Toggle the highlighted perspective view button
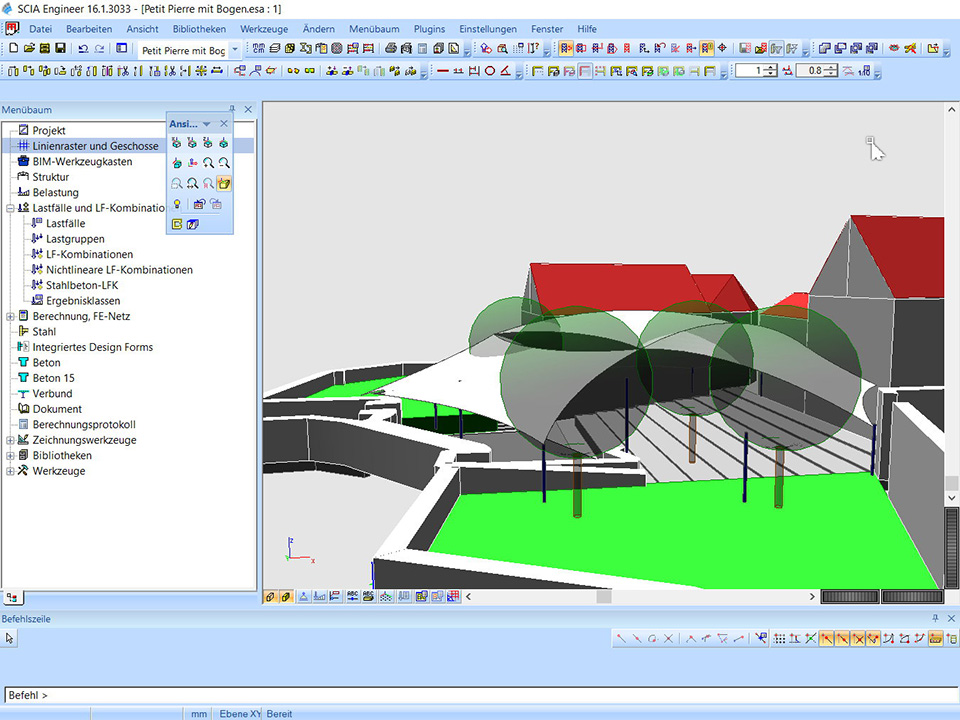The height and width of the screenshot is (720, 960). [224, 184]
